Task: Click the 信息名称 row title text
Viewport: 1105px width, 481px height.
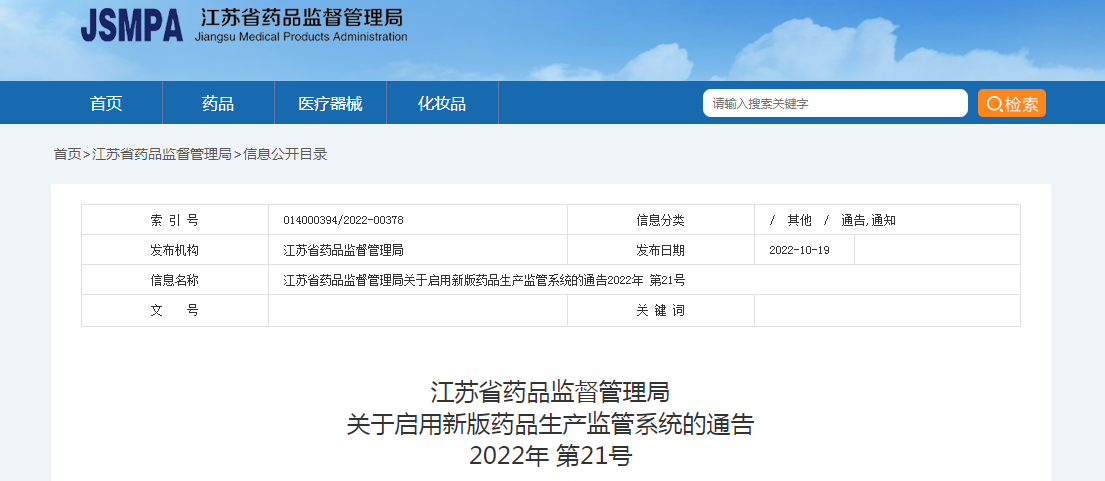Action: coord(484,280)
